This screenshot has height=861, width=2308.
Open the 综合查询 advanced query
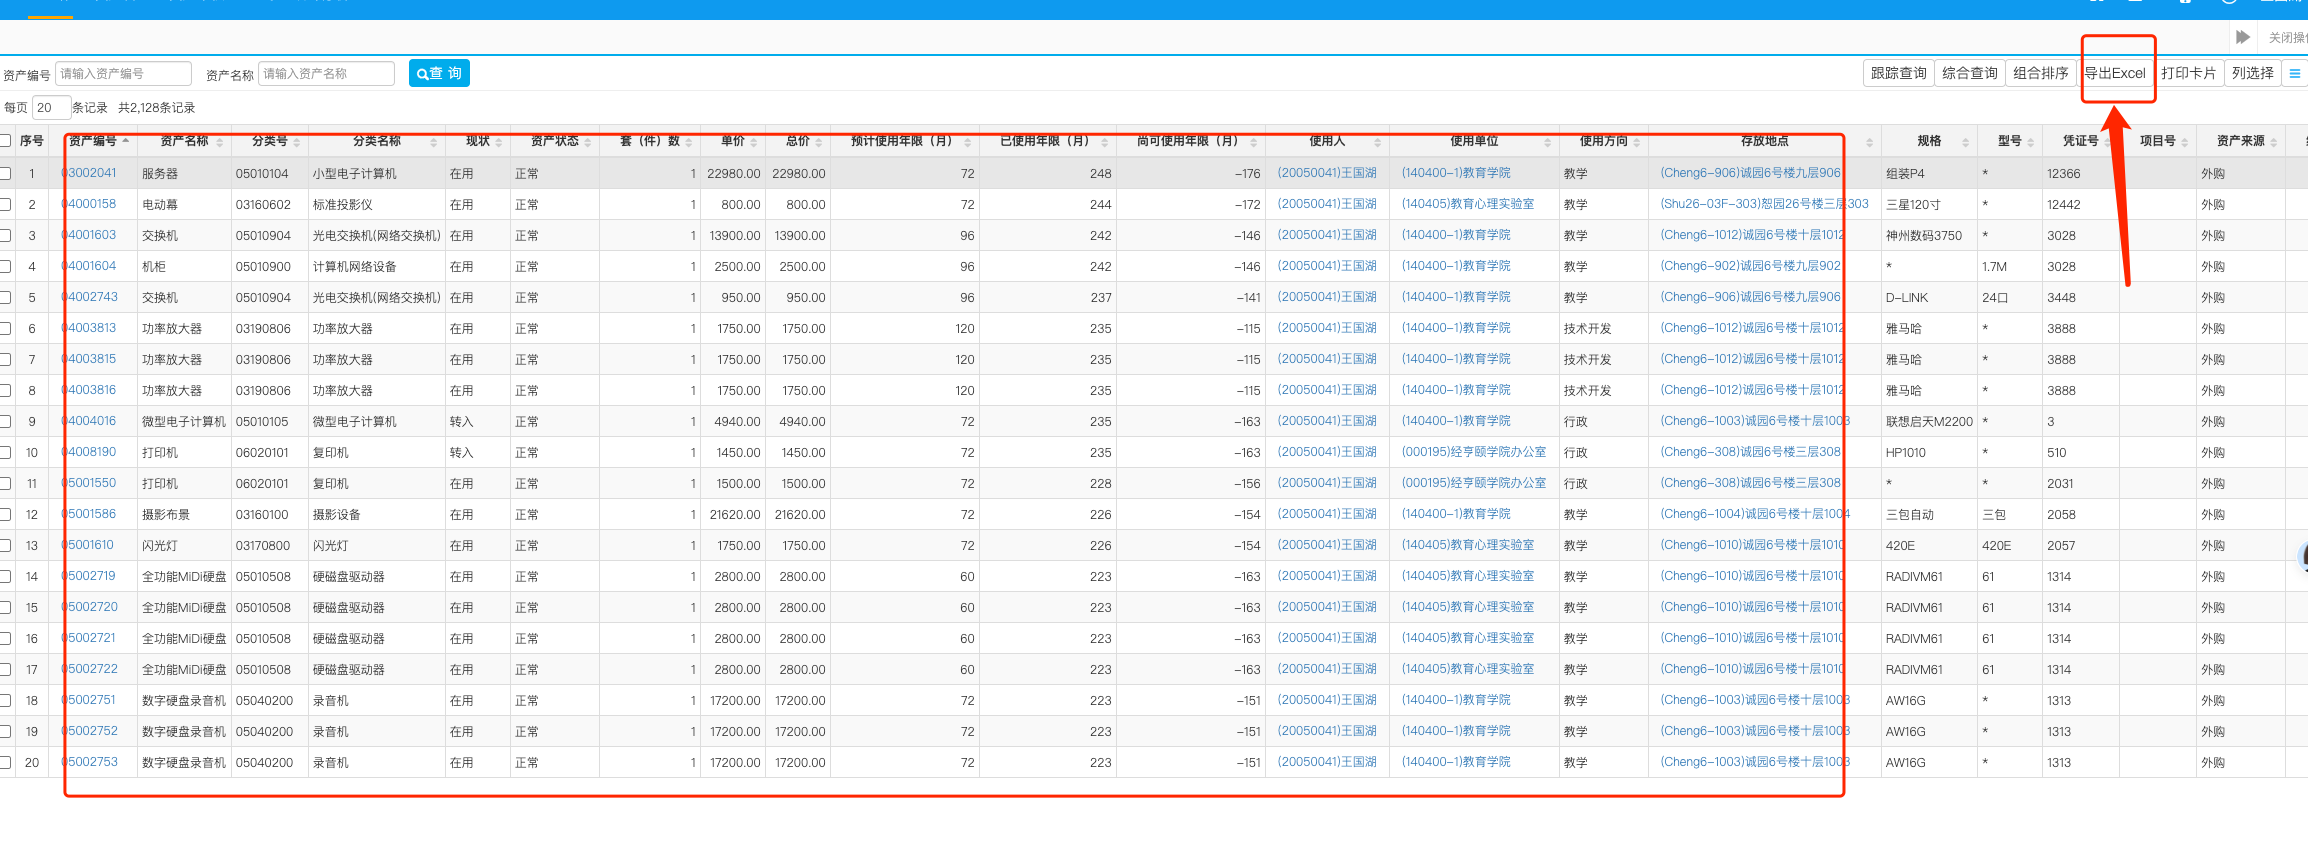(x=1969, y=74)
